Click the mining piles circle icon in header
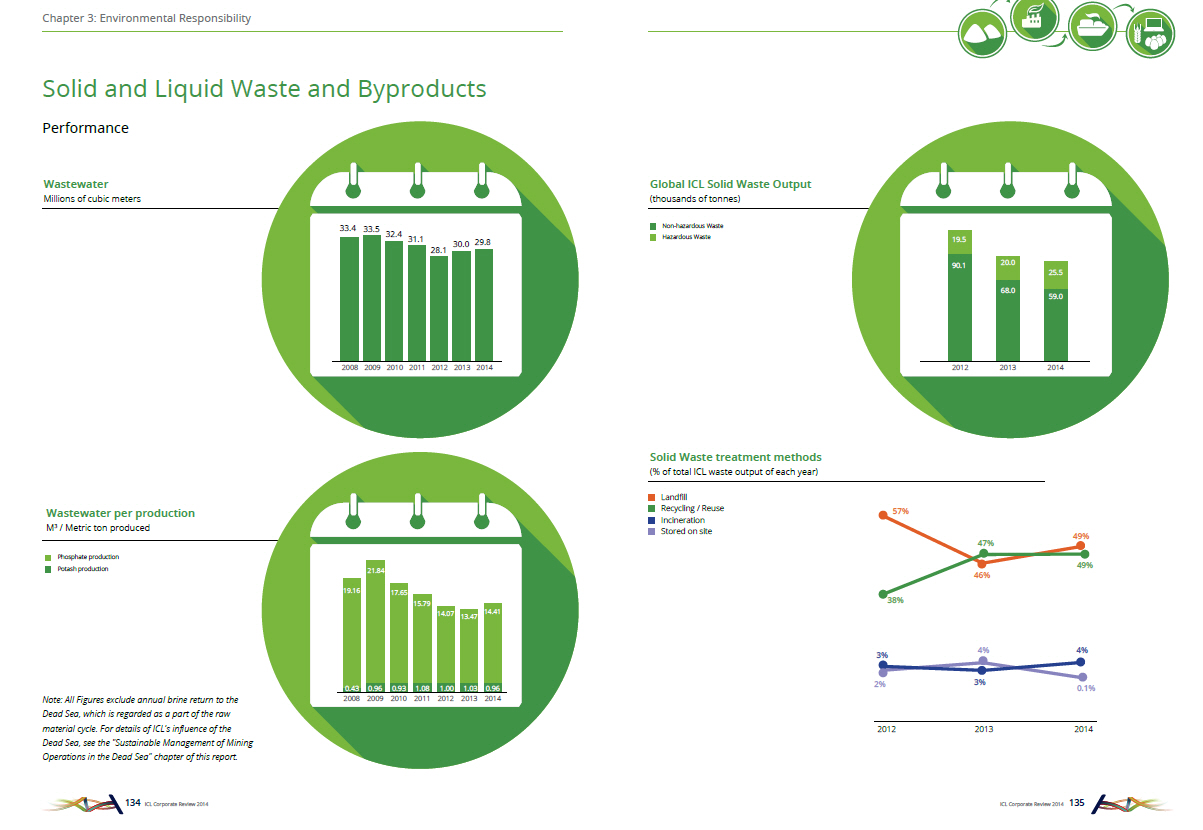This screenshot has width=1203, height=830. [983, 32]
